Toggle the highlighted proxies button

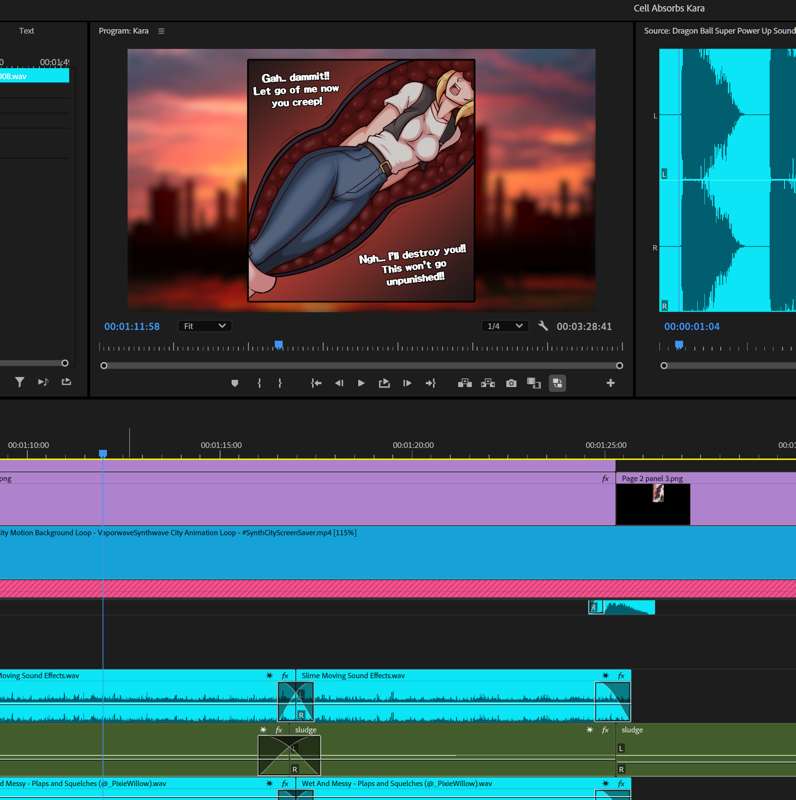[x=557, y=383]
